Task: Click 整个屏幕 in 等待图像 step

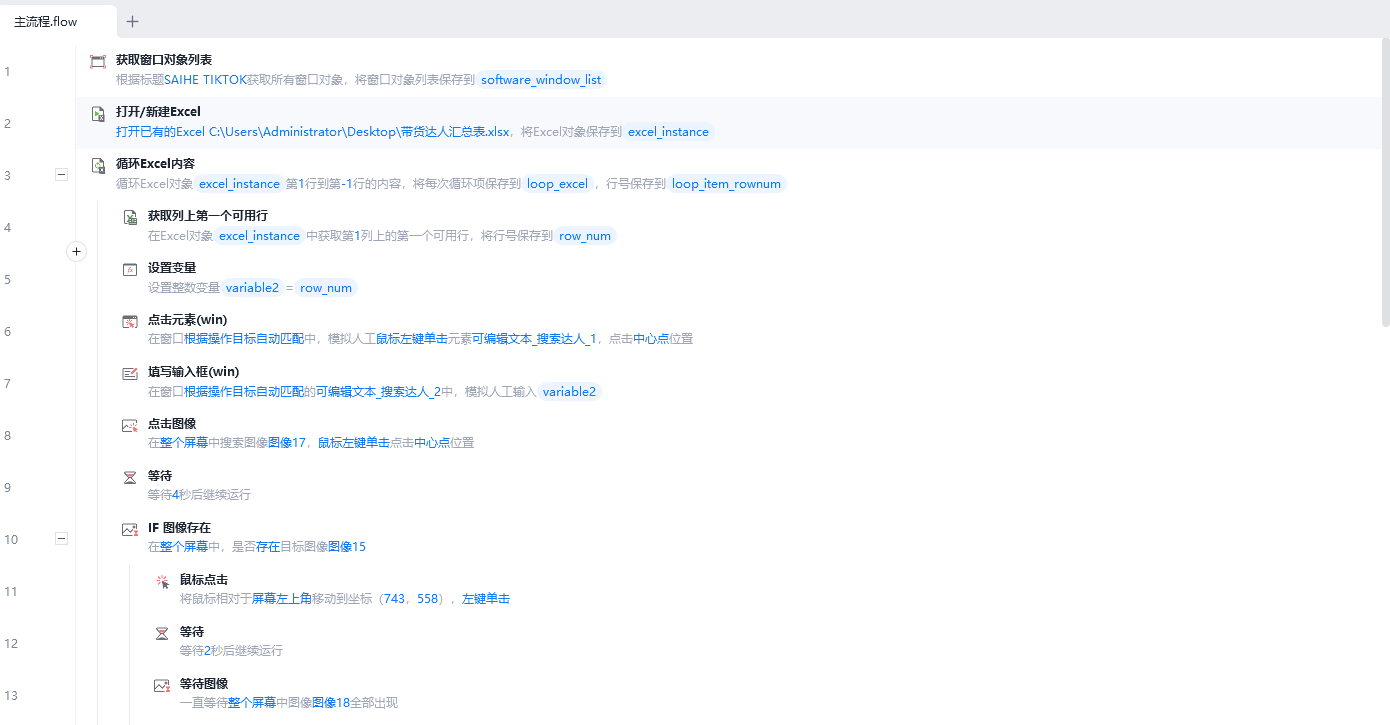Action: pos(252,703)
